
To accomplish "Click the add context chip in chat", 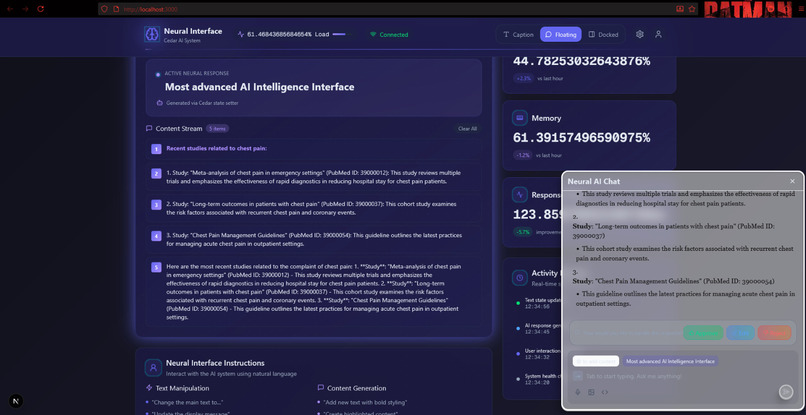I will click(x=596, y=361).
